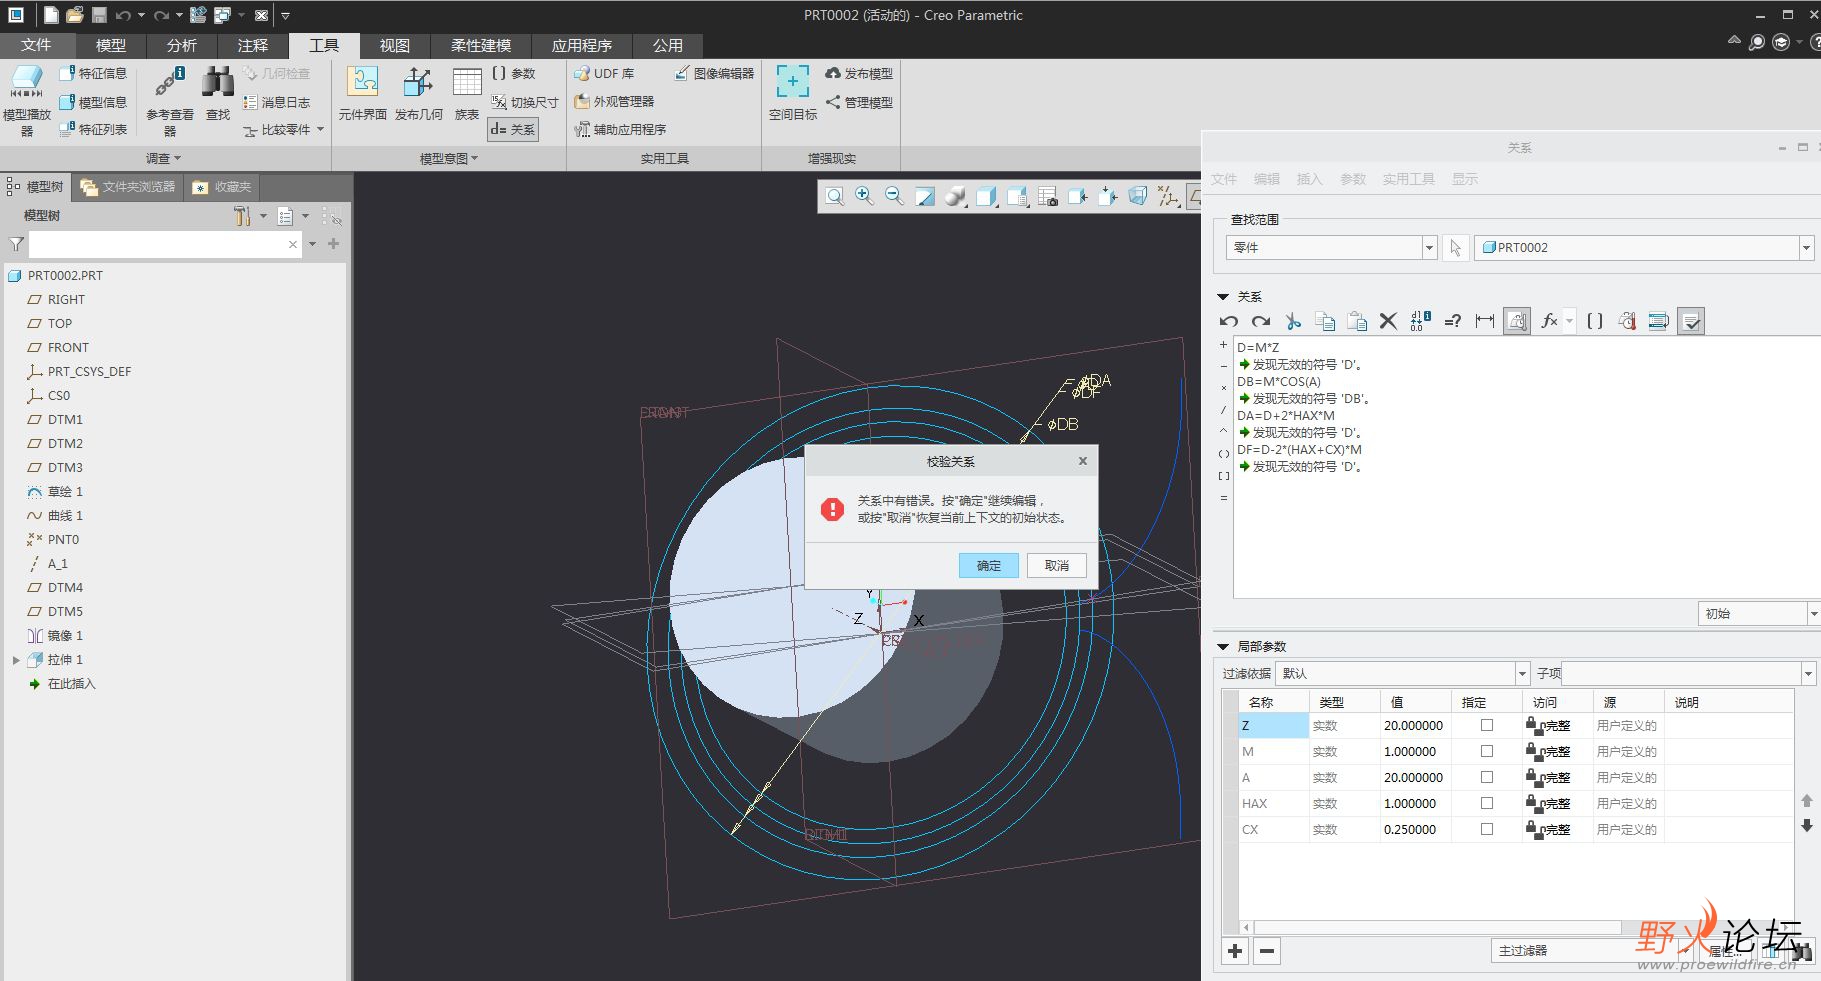This screenshot has width=1821, height=981.
Task: Select the value cell 0.250000 for CX
Action: coord(1415,829)
